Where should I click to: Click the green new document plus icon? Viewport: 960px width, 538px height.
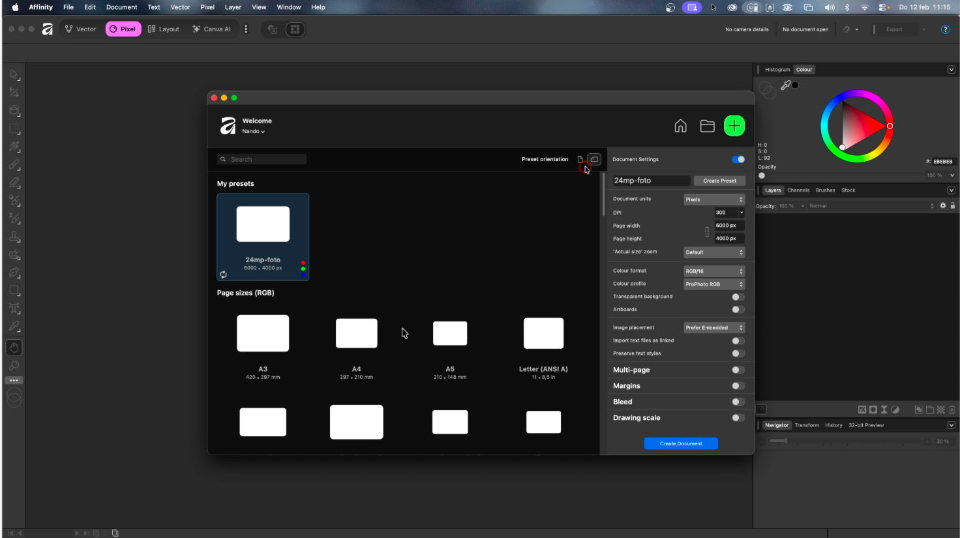point(735,125)
